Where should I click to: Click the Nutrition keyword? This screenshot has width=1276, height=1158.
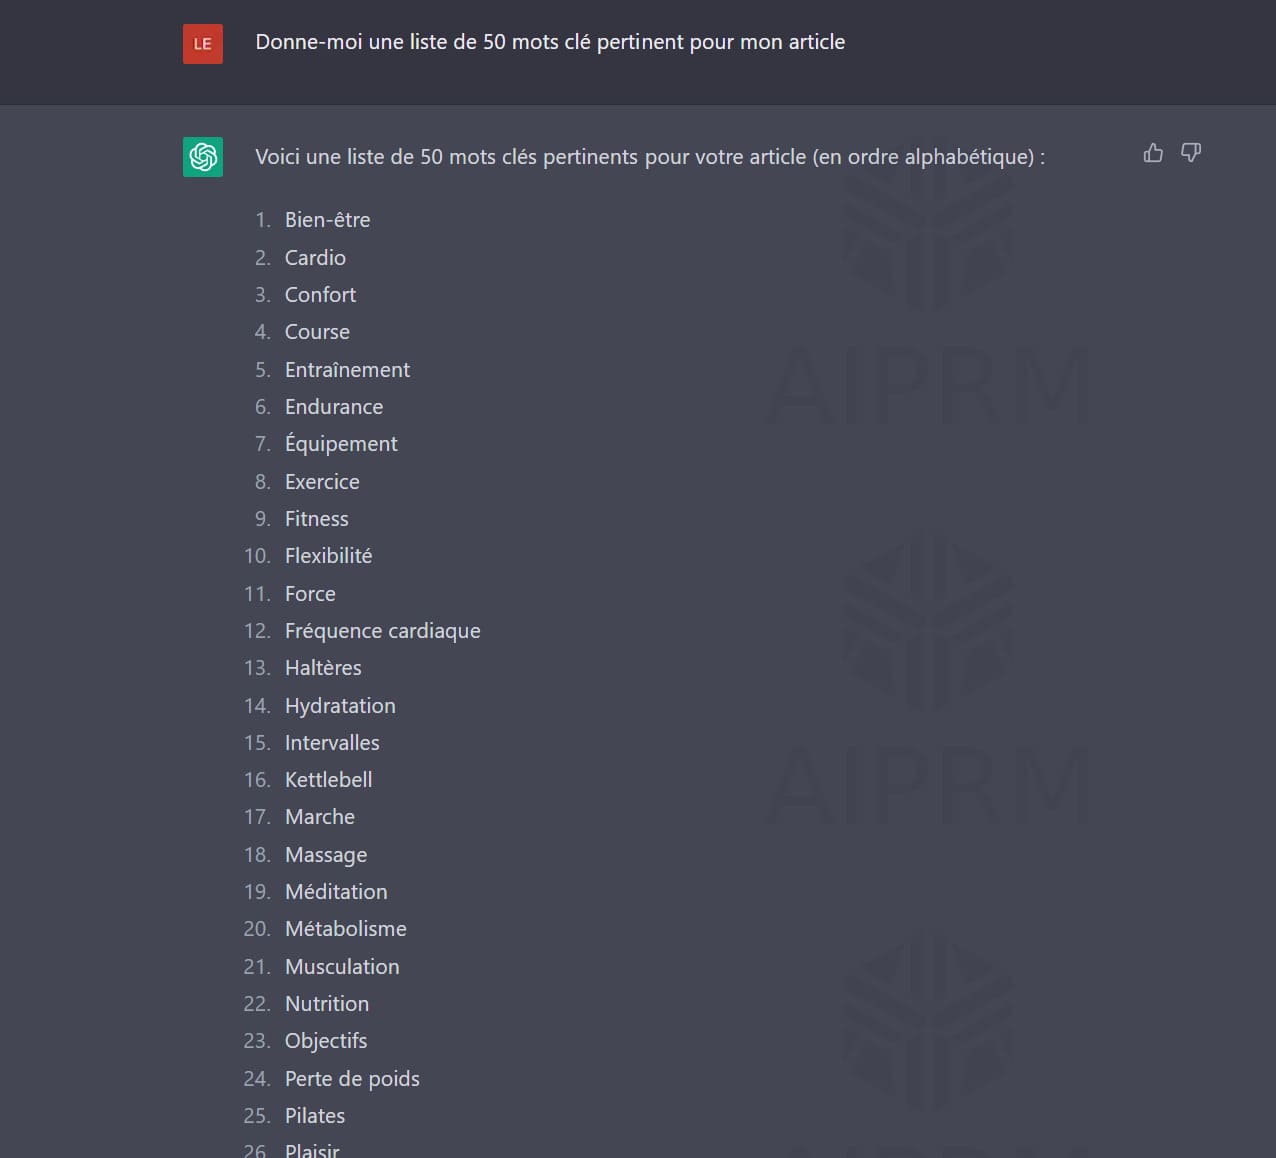(x=327, y=1004)
